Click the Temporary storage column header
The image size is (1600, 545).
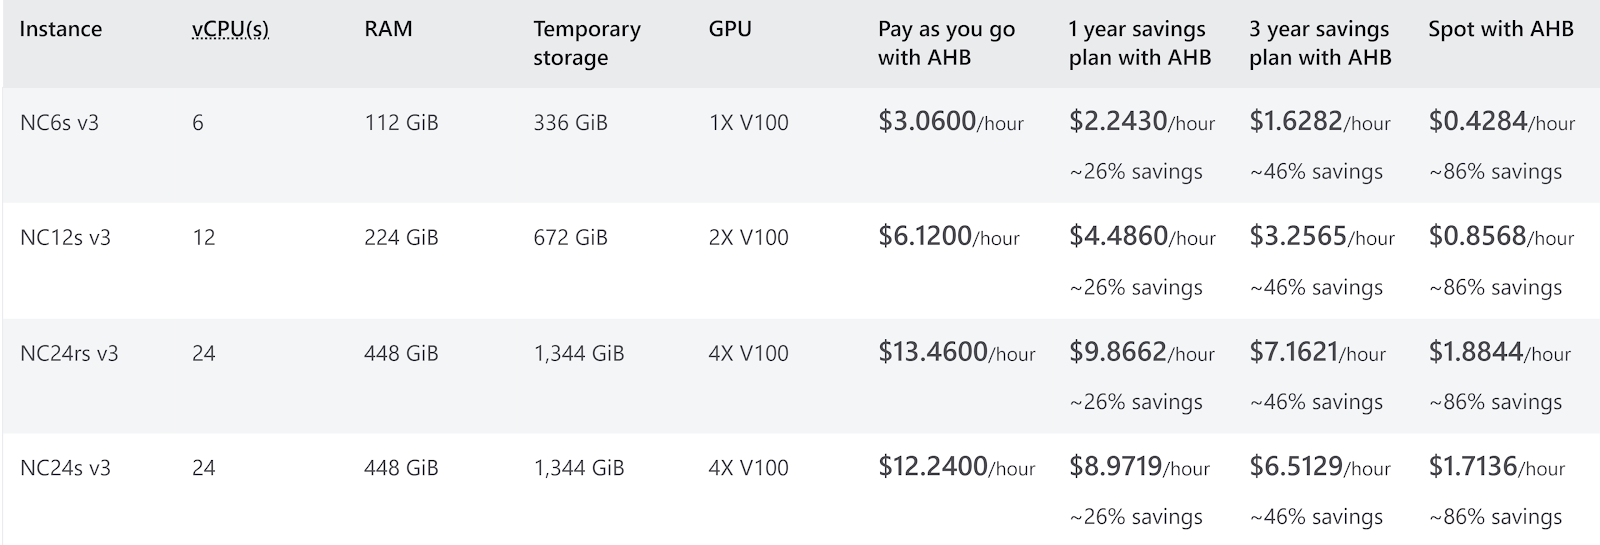587,43
